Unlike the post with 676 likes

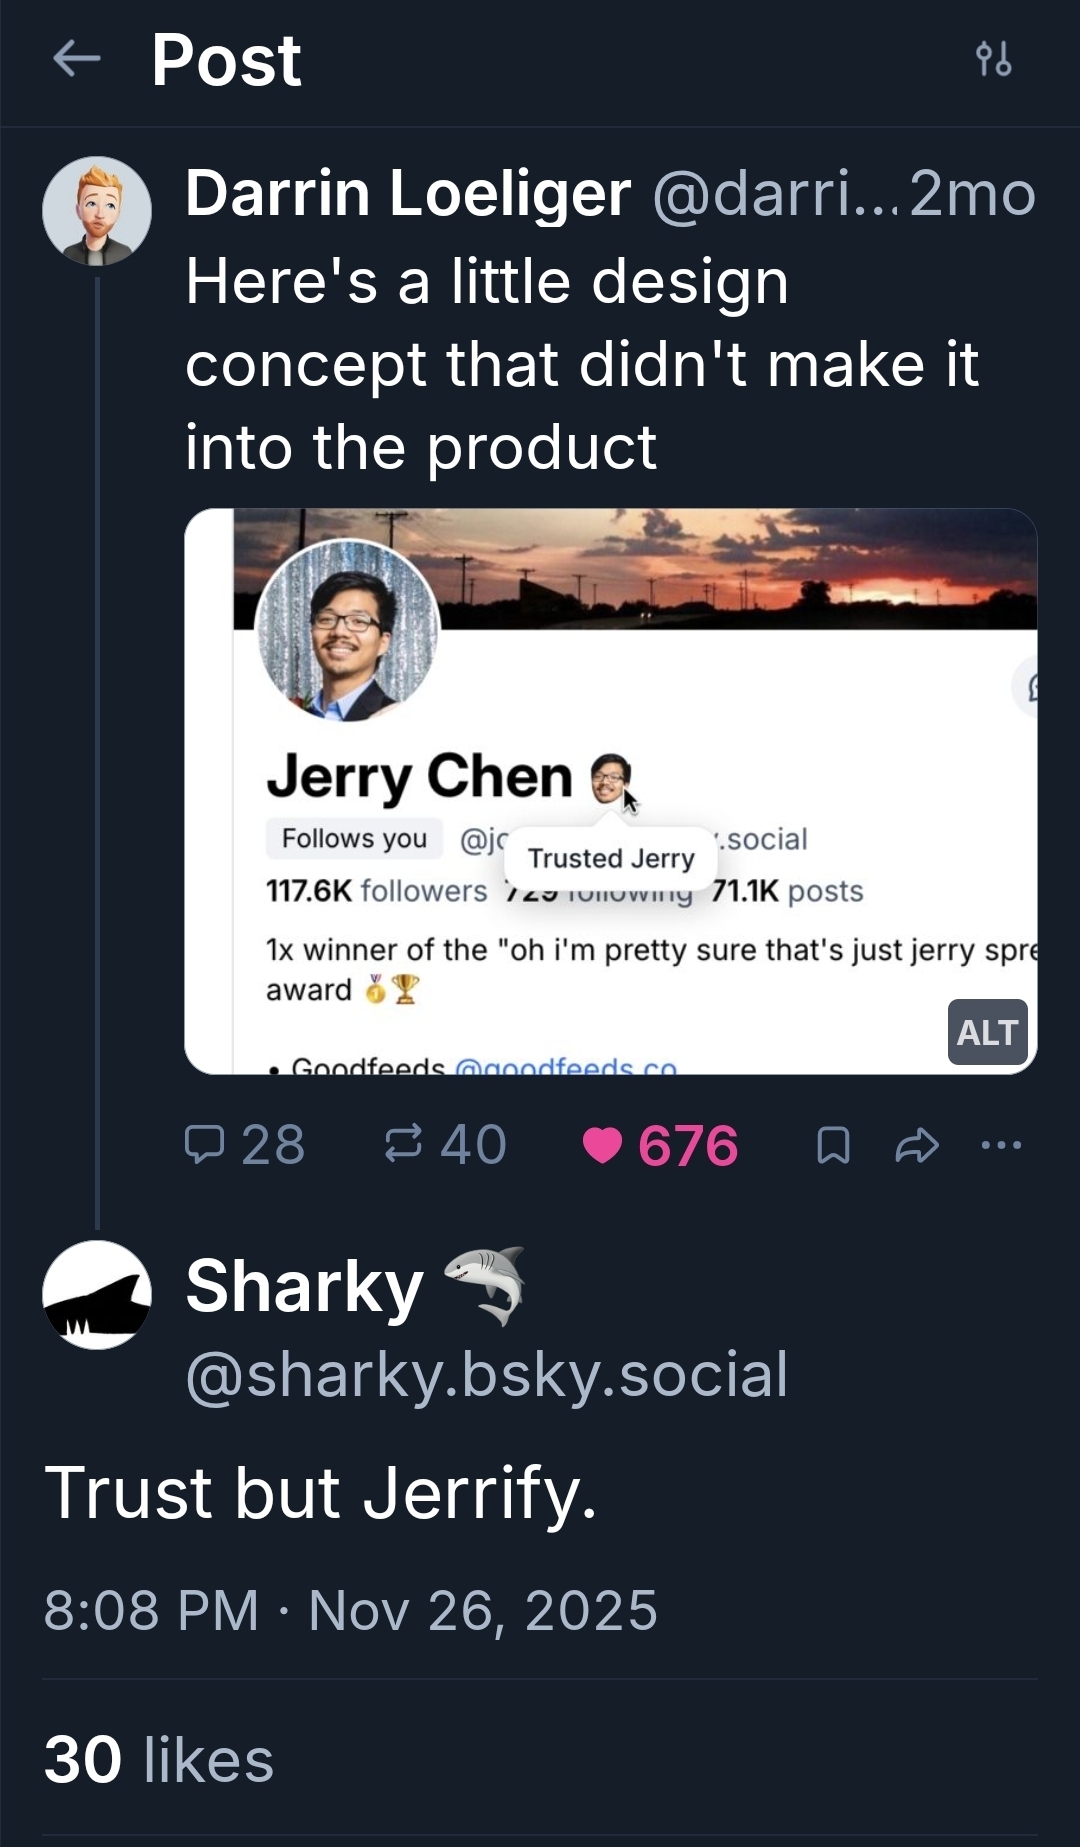click(x=603, y=1145)
